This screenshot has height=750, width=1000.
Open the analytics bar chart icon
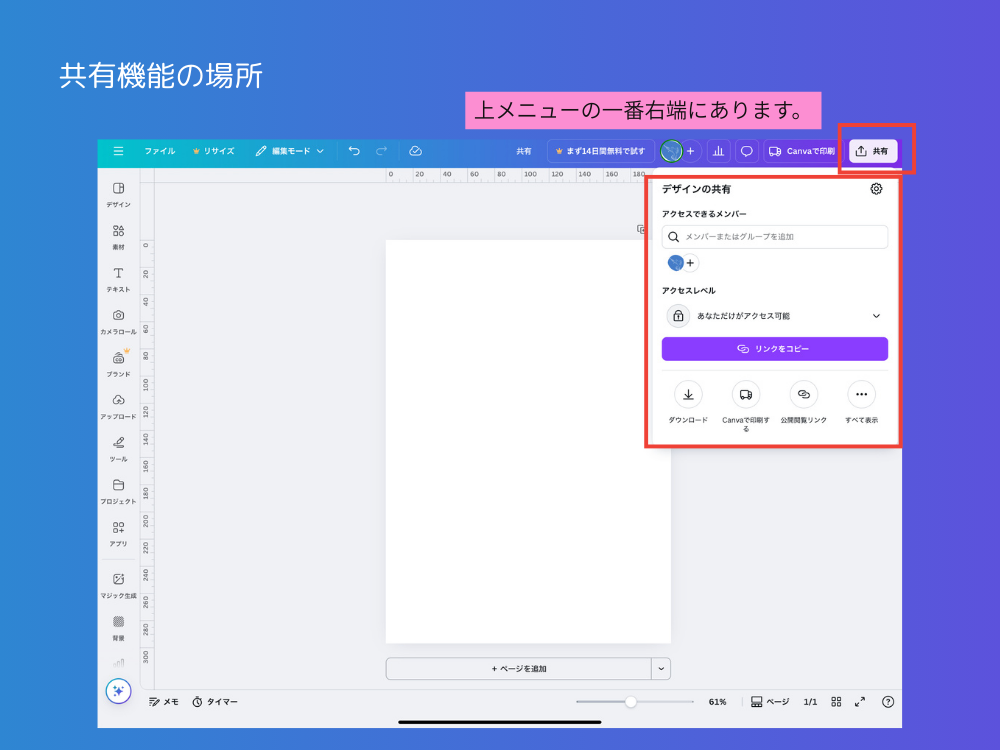point(718,151)
